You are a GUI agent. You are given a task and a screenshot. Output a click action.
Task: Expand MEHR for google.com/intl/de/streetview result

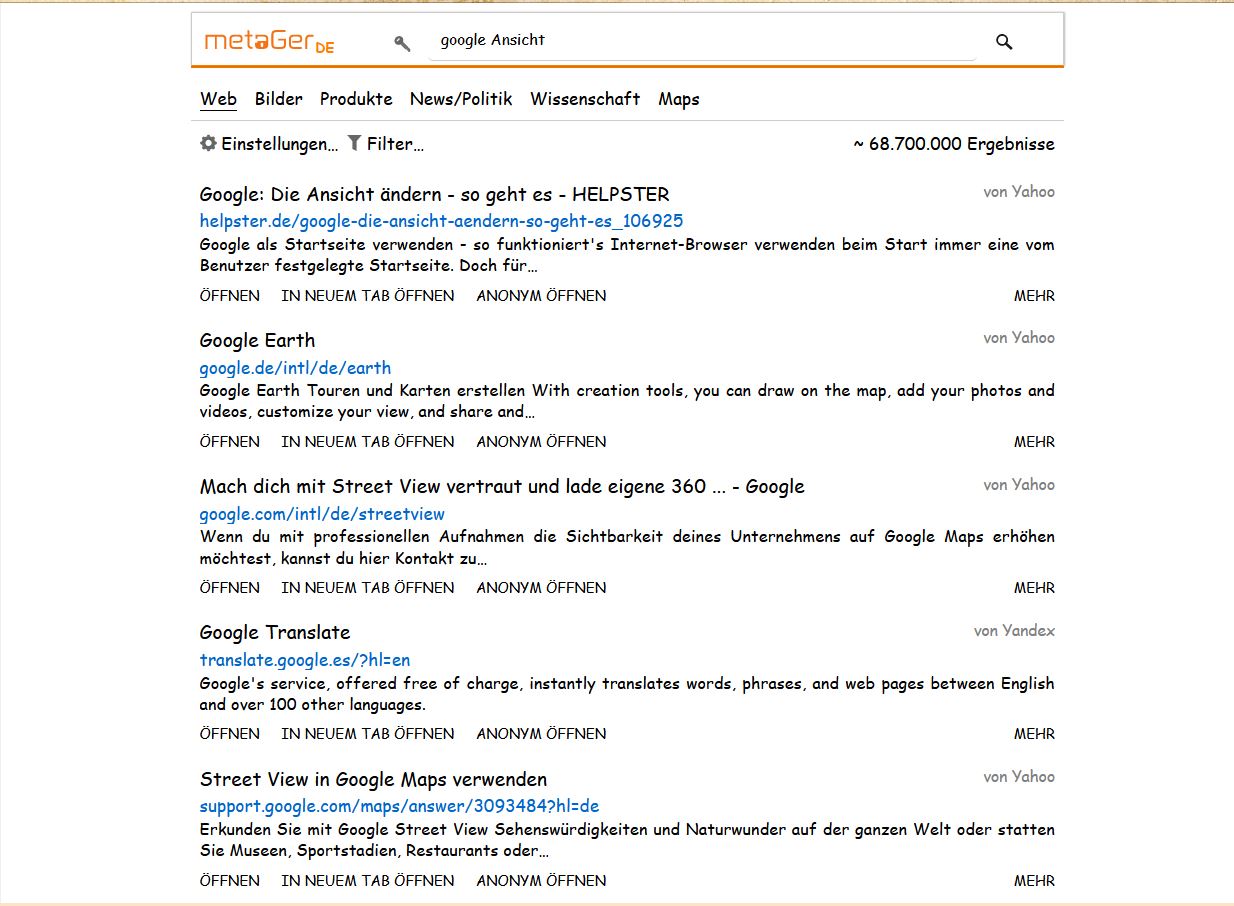coord(1034,587)
